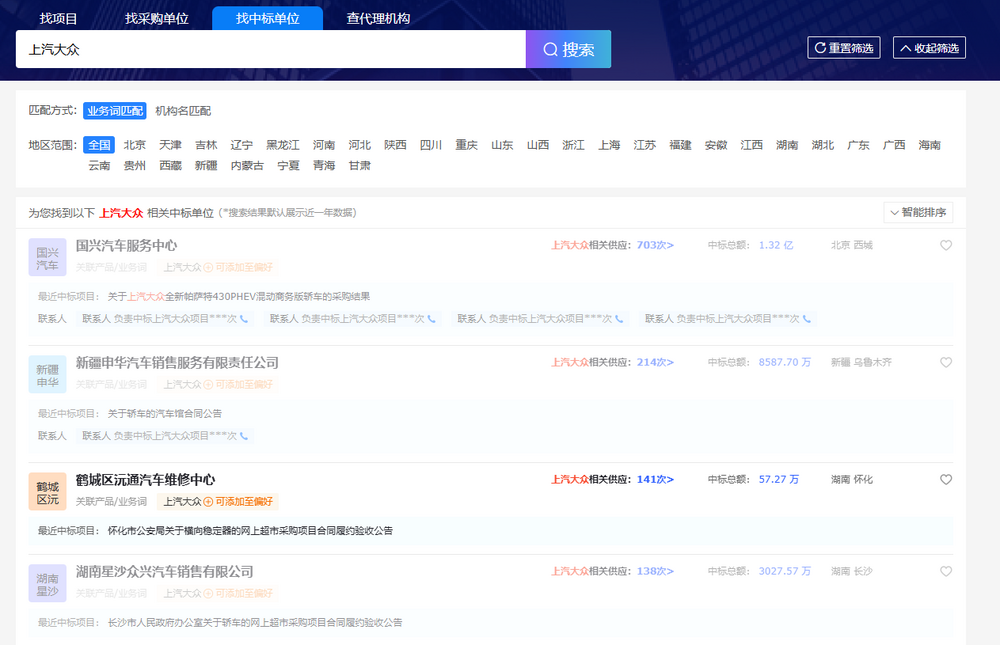Focus the search field containing 上汽大众
The image size is (1000, 645).
tap(271, 49)
